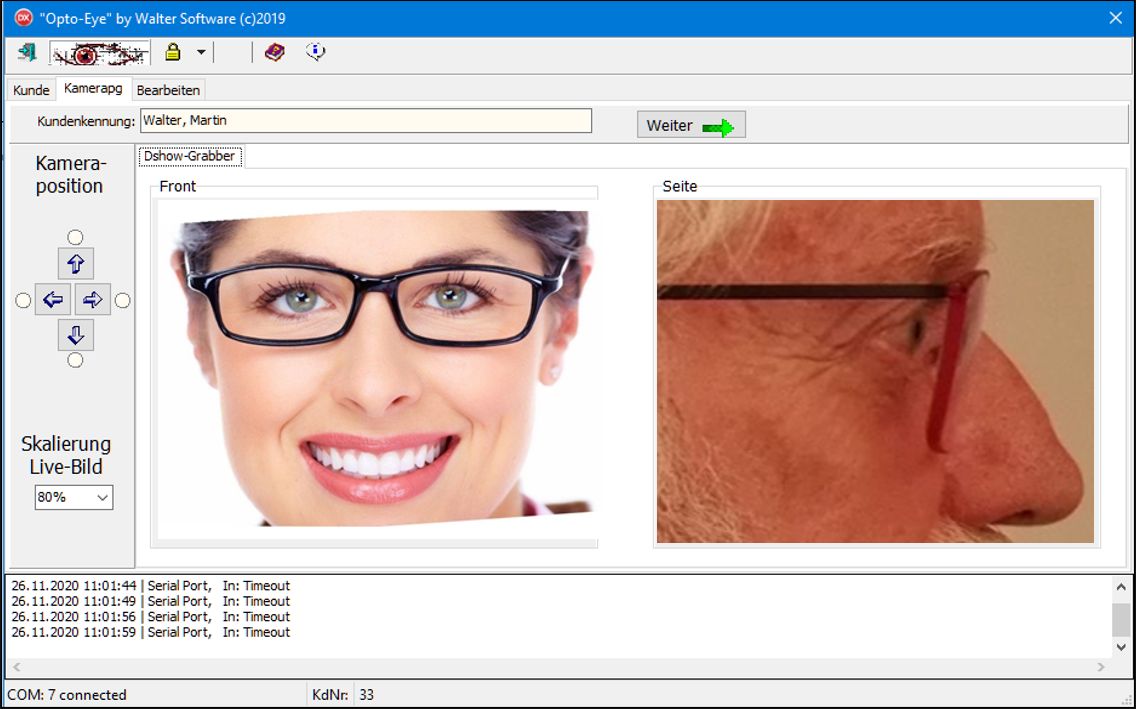Click the KdNr value 33 in status bar
Screen dimensions: 1141x709
[x=367, y=695]
